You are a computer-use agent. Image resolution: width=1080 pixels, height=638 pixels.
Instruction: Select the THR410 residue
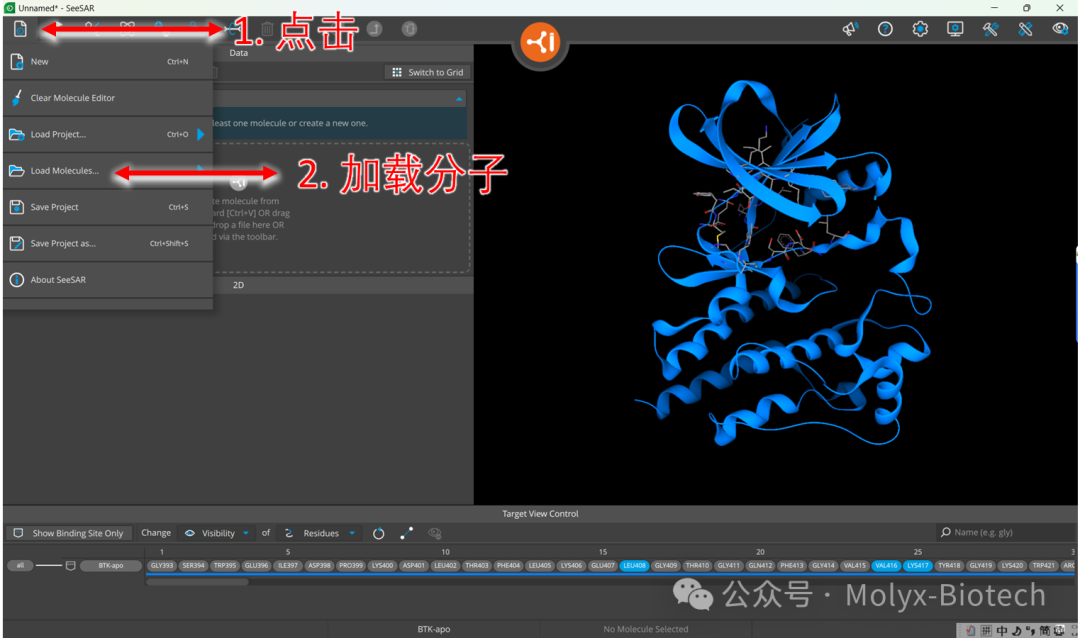click(x=697, y=566)
